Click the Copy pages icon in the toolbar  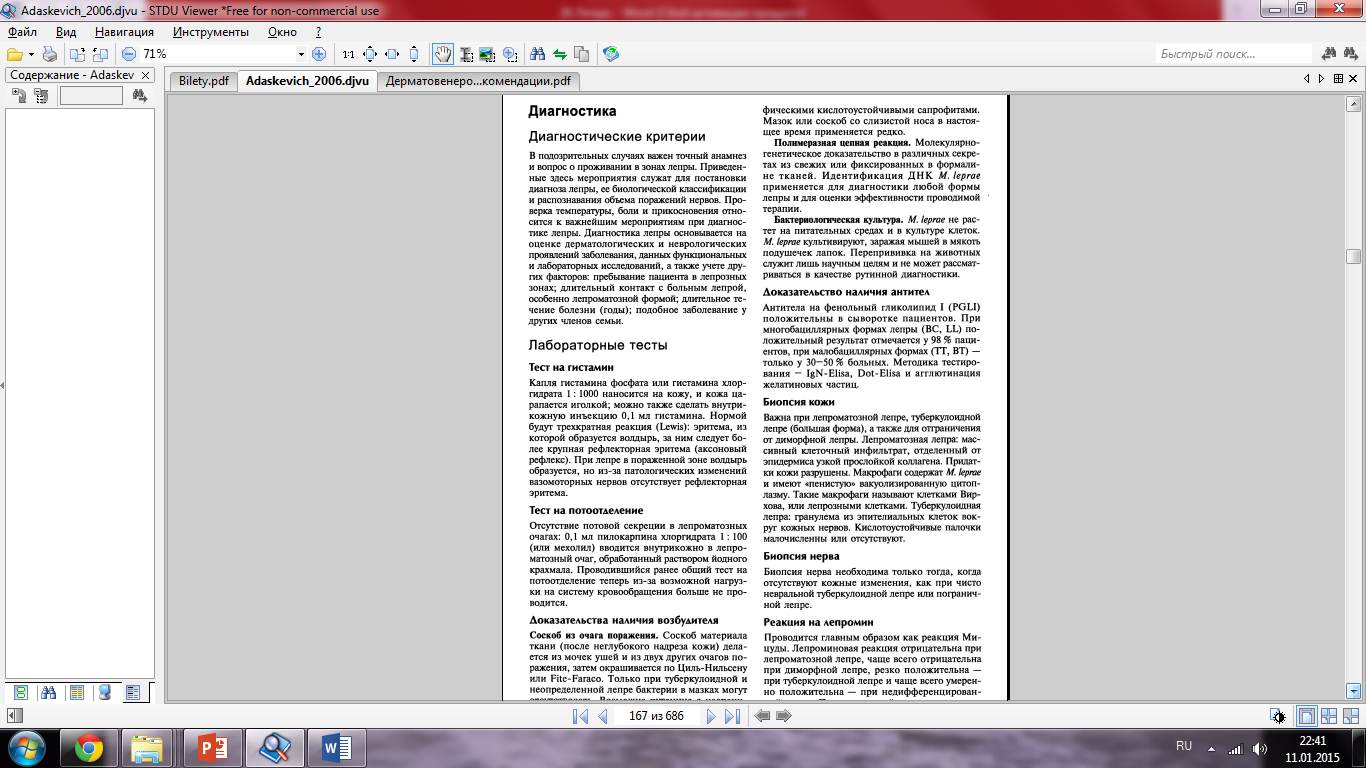point(582,54)
